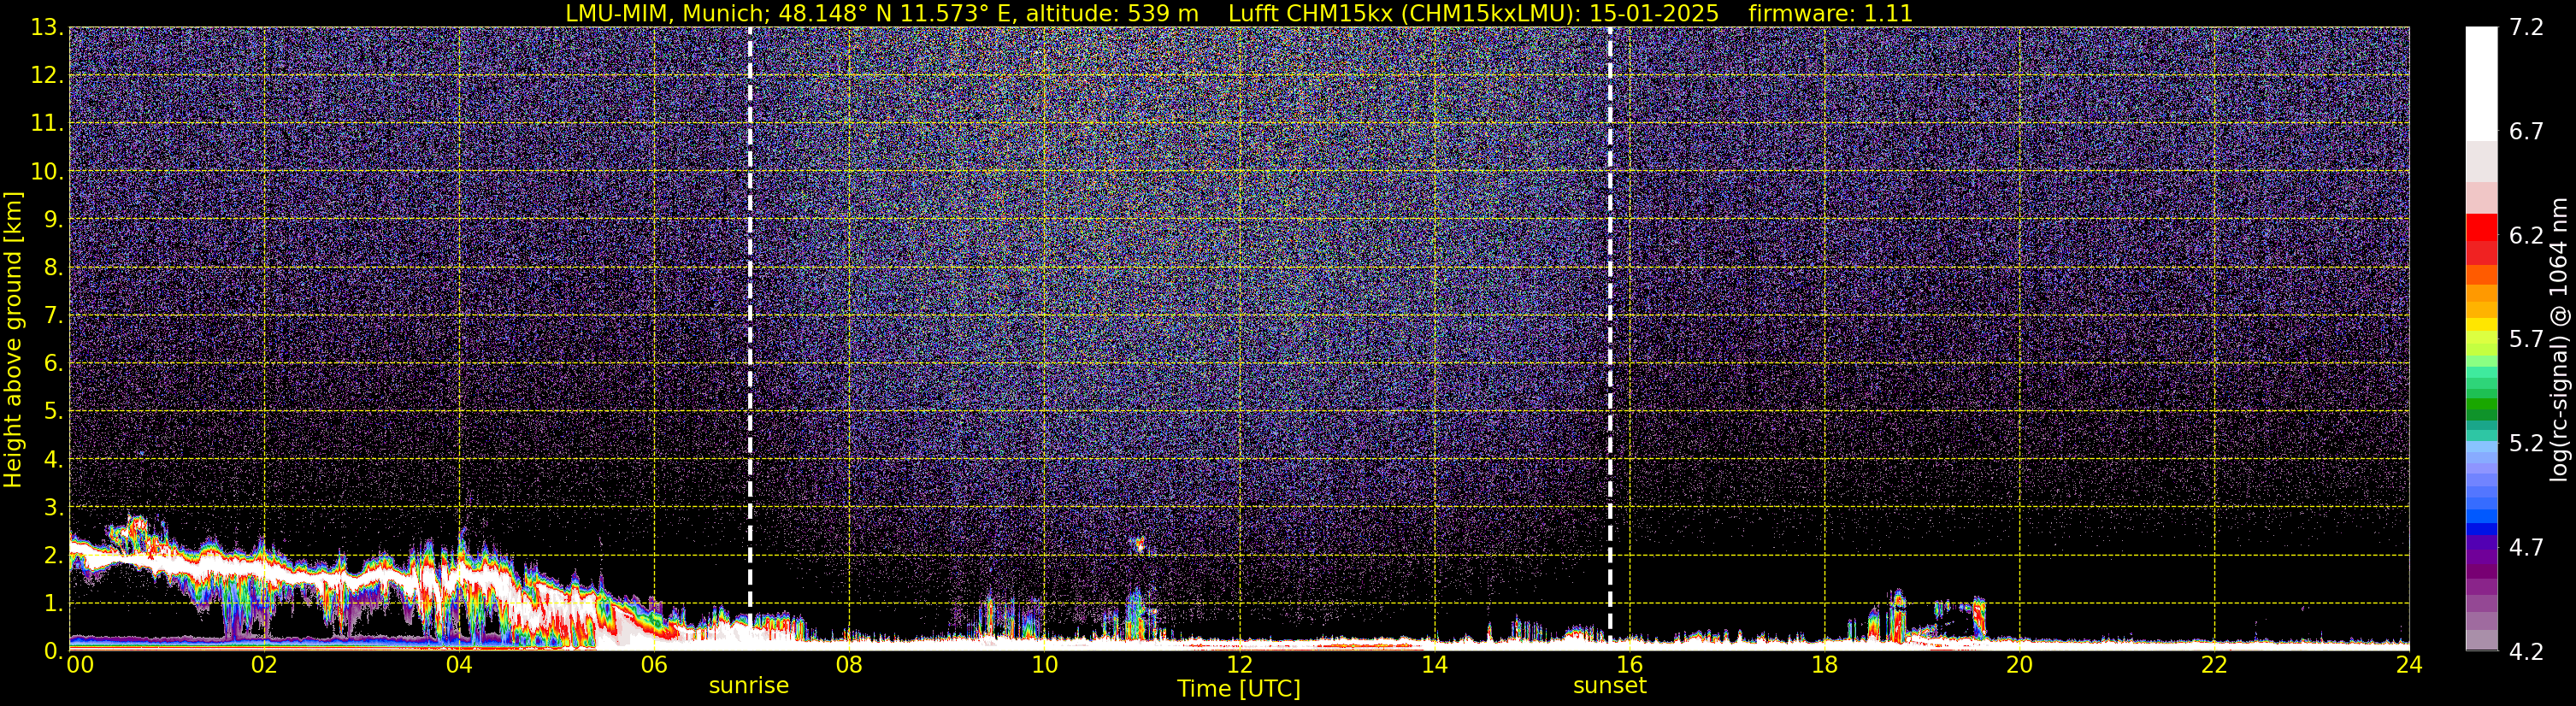Click the 6.7 value on the colorbar
Screen dimensions: 2576x706
click(2526, 131)
